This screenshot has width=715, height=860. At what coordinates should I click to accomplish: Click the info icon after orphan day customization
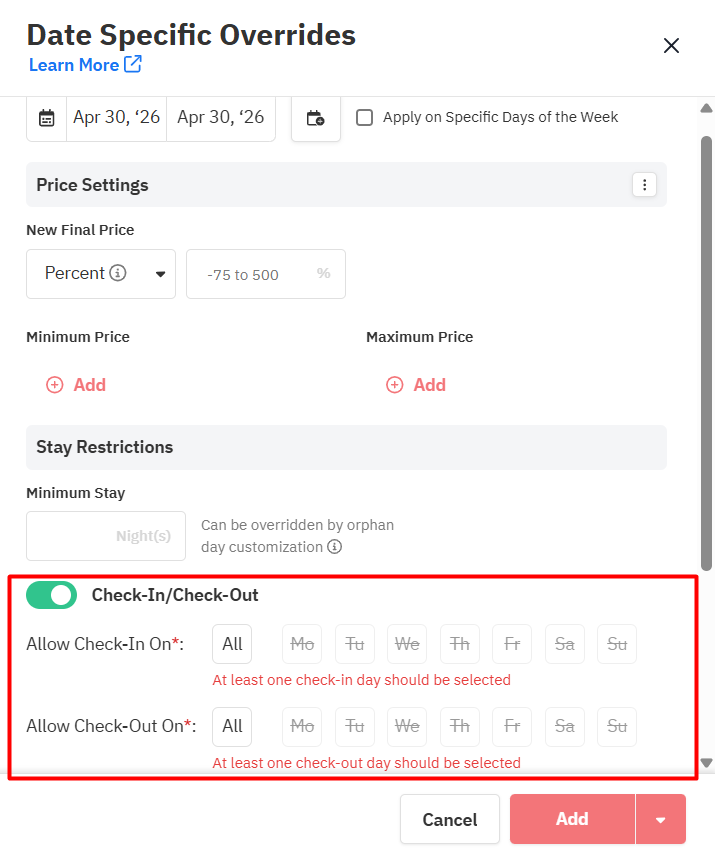pos(335,547)
